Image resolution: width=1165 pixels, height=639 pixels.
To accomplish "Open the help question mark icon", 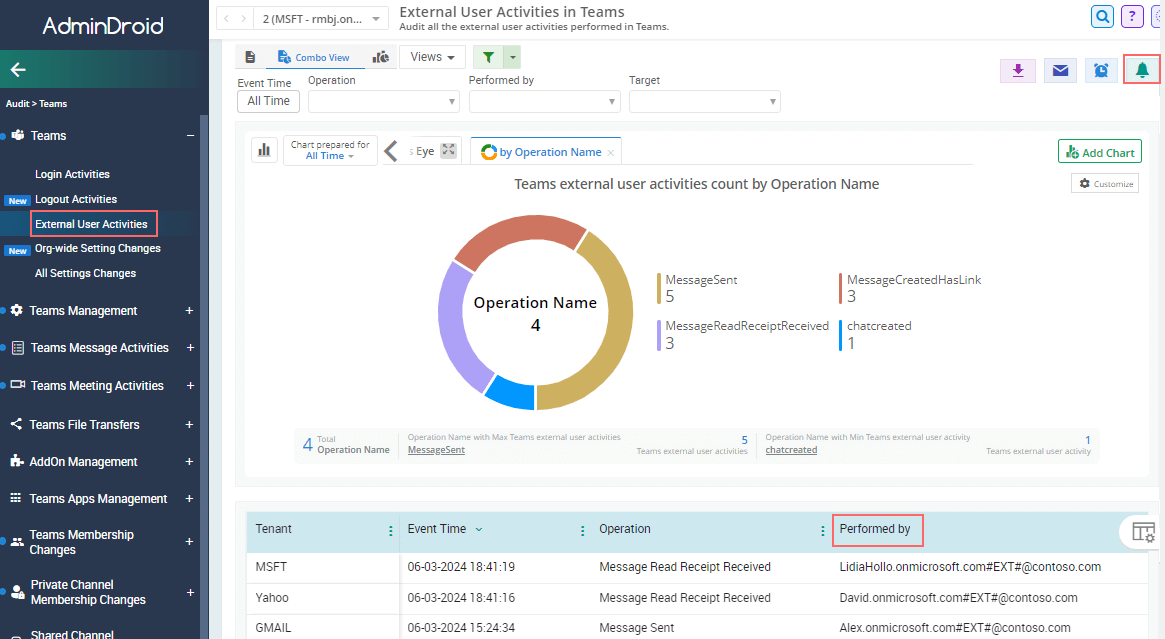I will 1131,17.
